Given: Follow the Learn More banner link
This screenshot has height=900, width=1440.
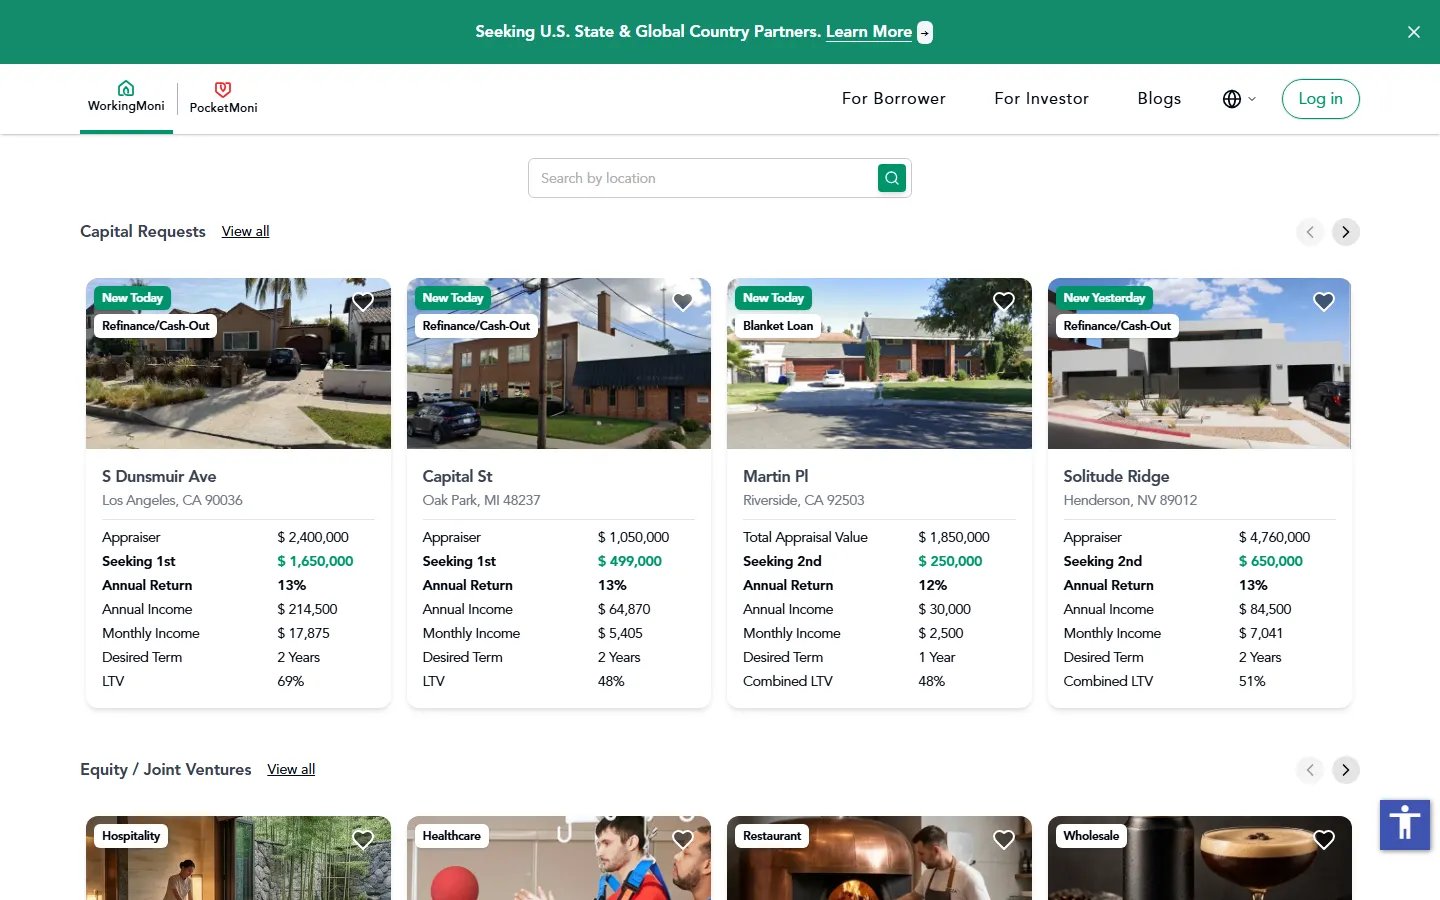Looking at the screenshot, I should pyautogui.click(x=868, y=31).
